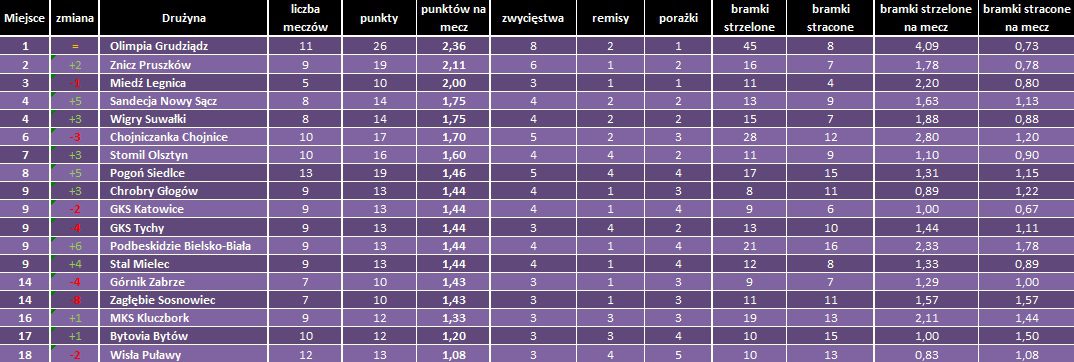
Task: Click the 45 goals scored cell
Action: point(751,47)
